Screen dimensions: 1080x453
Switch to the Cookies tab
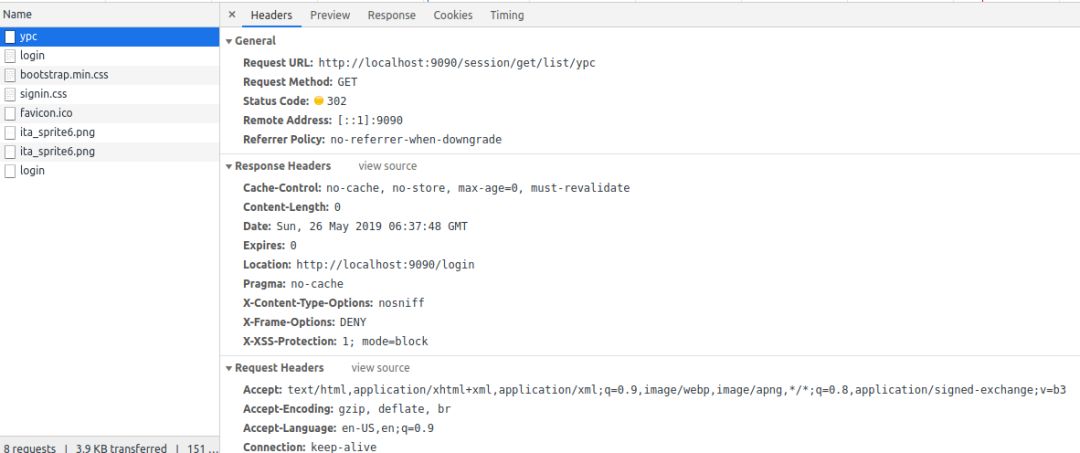pos(453,15)
